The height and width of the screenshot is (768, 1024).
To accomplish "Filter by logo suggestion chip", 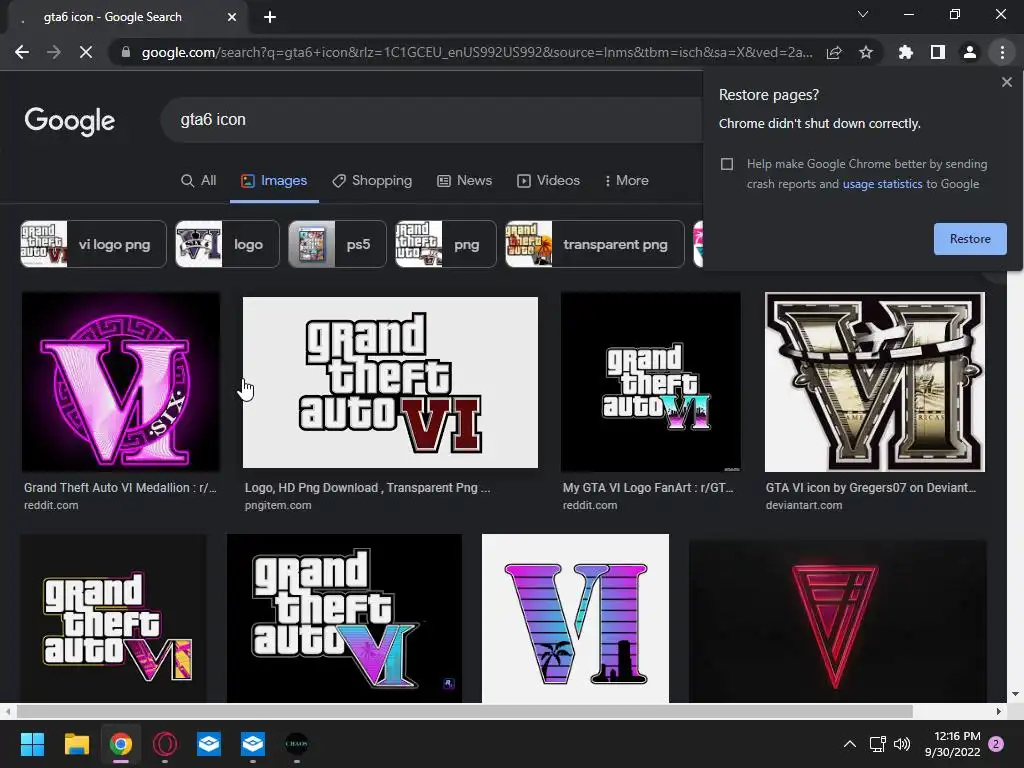I will click(227, 244).
